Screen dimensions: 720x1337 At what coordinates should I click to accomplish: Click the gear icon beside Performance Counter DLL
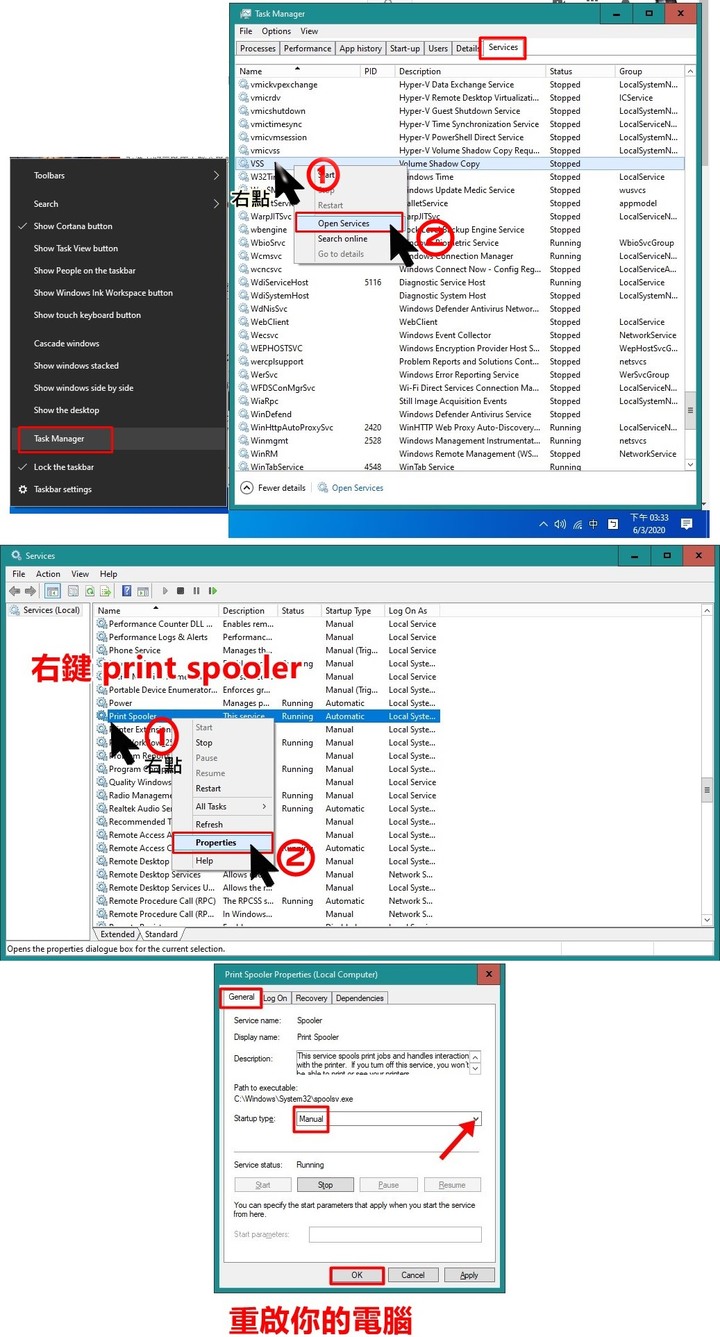[101, 624]
